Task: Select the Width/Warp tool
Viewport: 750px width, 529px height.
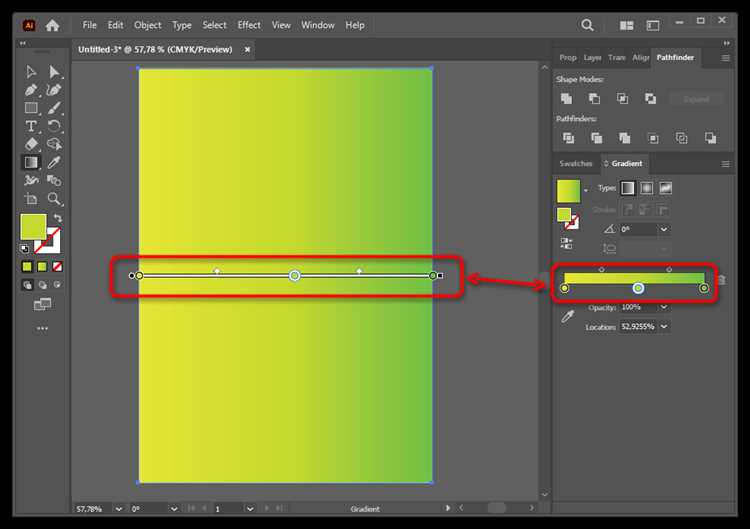Action: tap(31, 180)
